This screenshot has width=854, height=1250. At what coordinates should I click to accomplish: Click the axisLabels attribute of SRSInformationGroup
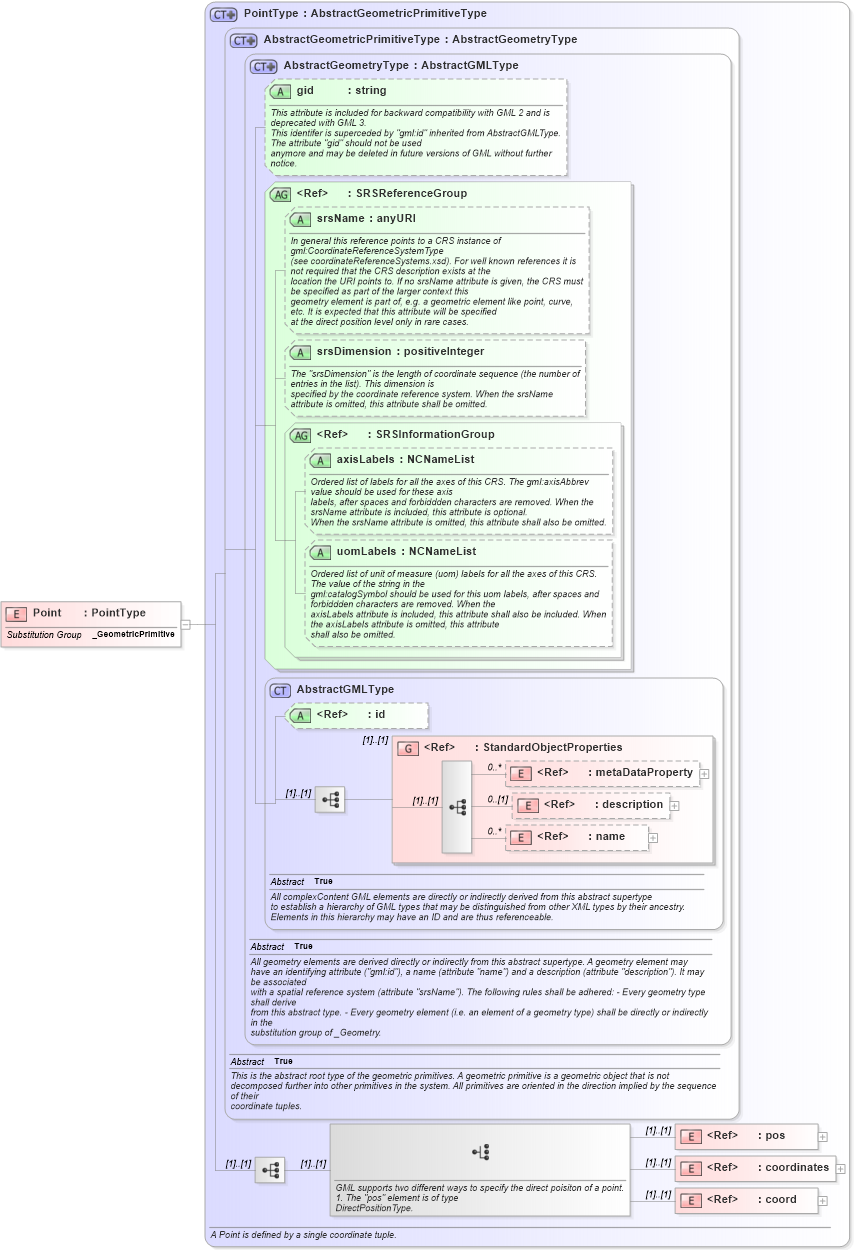click(321, 460)
